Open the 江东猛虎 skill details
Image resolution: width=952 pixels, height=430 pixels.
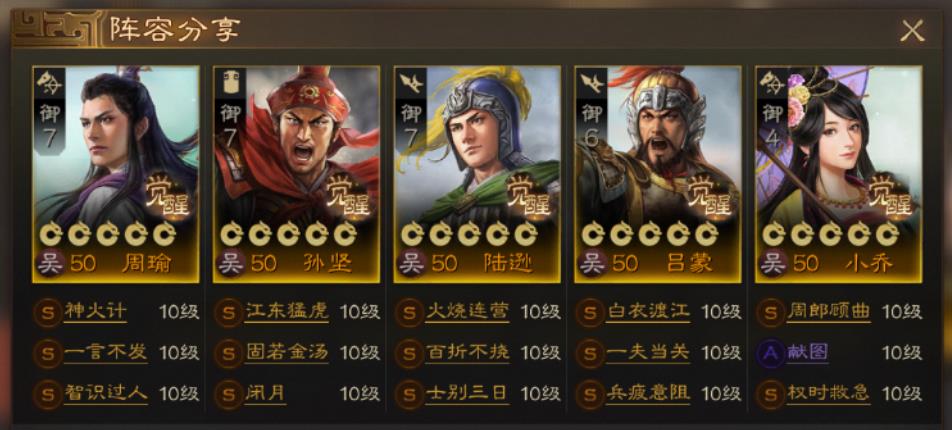[287, 312]
